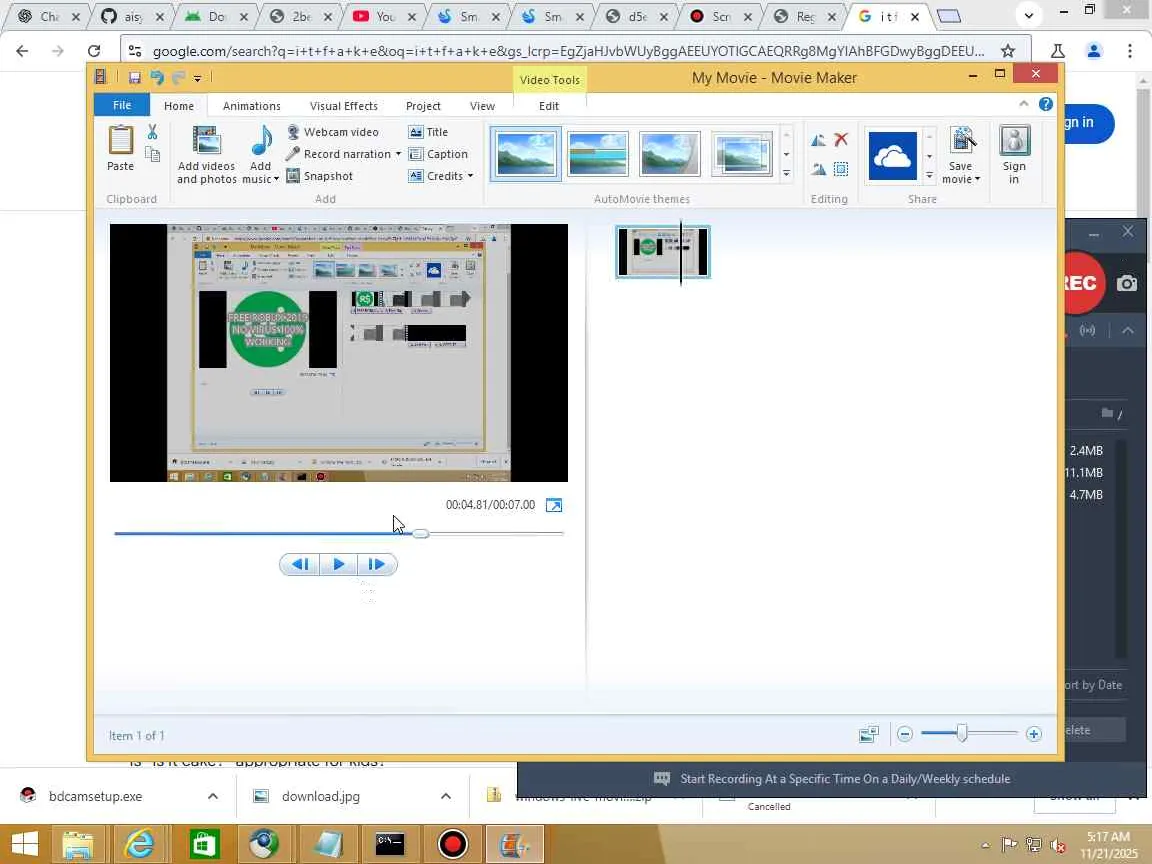This screenshot has width=1152, height=864.
Task: Click Chrome address bar URL
Action: pyautogui.click(x=568, y=51)
